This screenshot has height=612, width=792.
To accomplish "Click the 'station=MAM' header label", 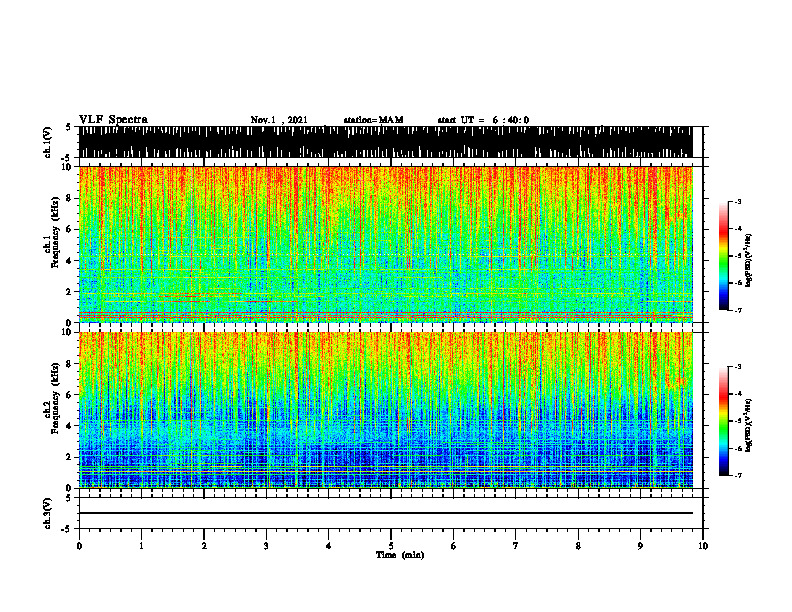I will tap(373, 120).
